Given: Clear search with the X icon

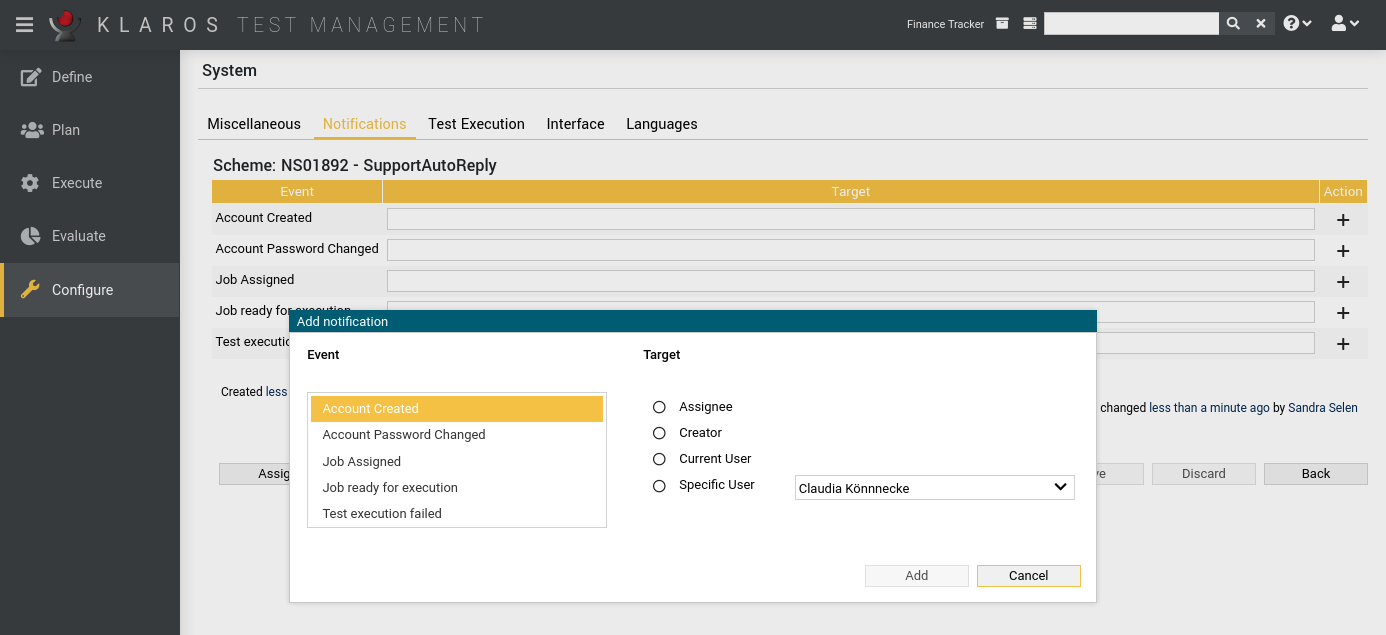Looking at the screenshot, I should coord(1261,24).
